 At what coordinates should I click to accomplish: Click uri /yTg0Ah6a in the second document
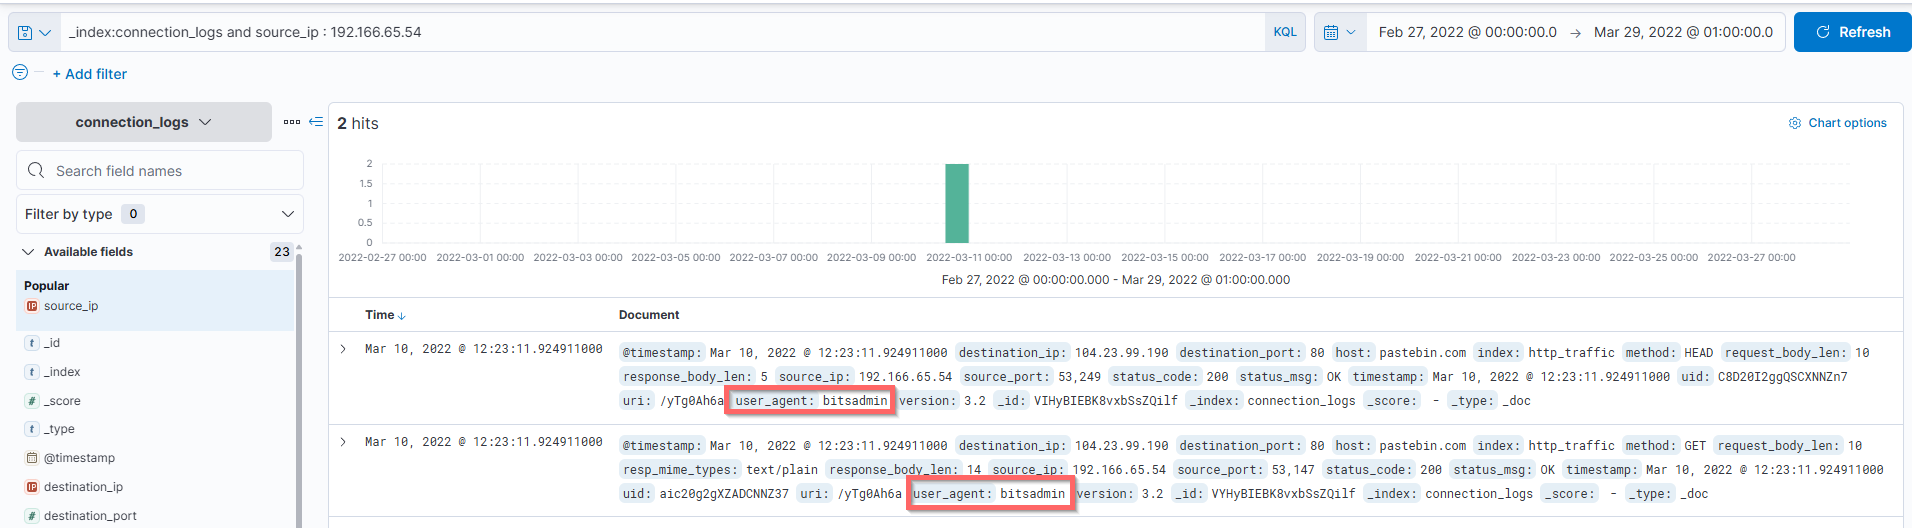click(x=850, y=494)
